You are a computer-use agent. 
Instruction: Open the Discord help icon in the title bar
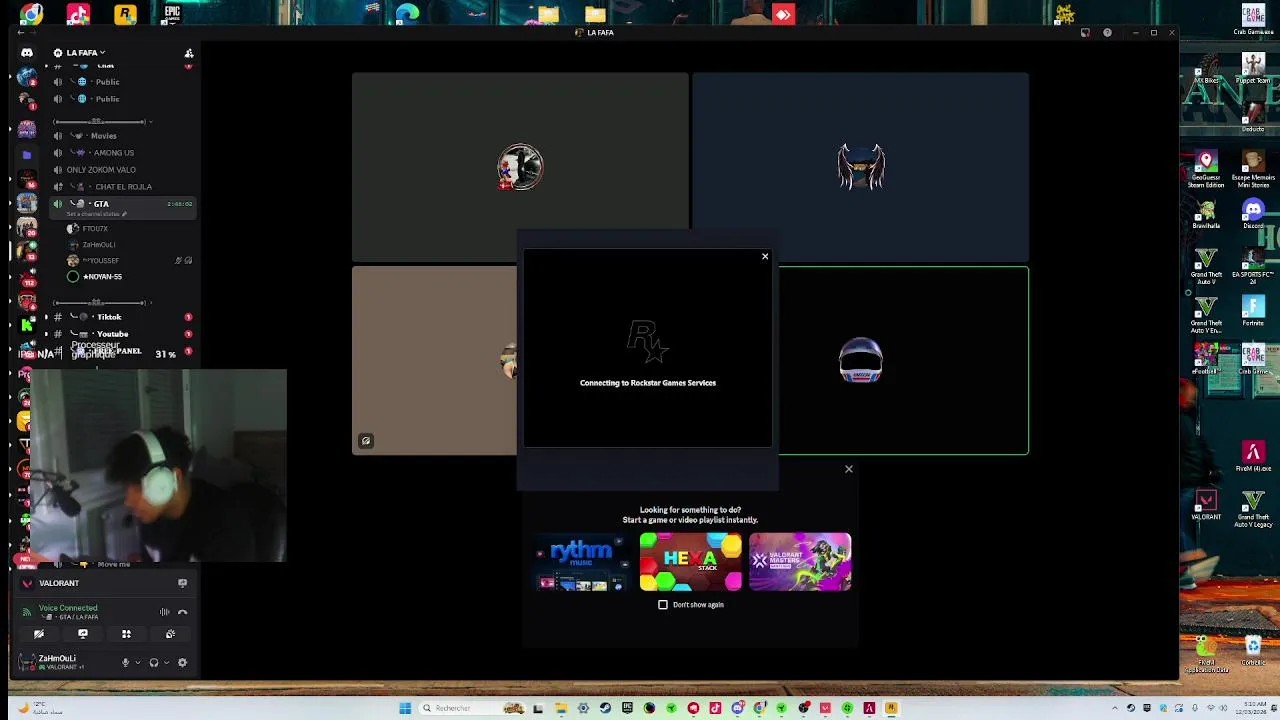(1107, 33)
